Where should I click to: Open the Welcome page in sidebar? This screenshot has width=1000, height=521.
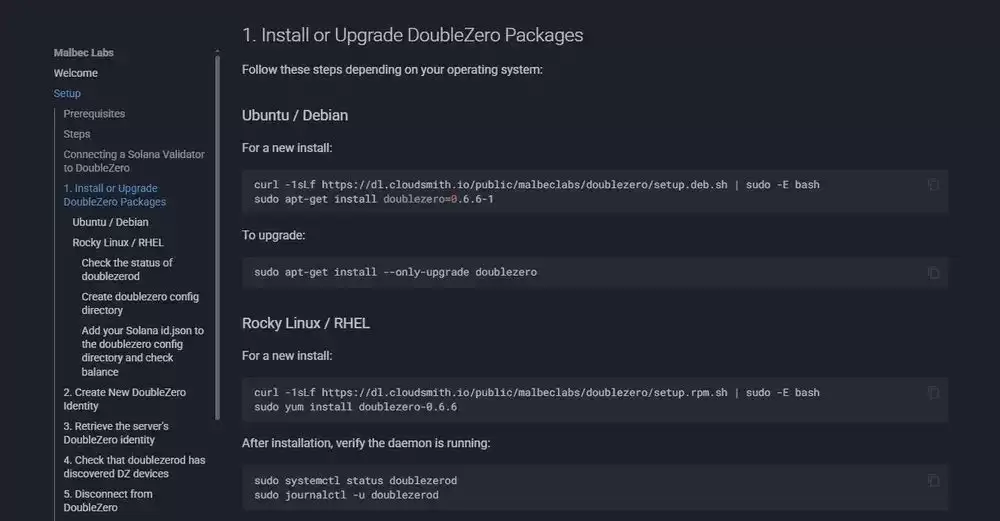[x=76, y=73]
